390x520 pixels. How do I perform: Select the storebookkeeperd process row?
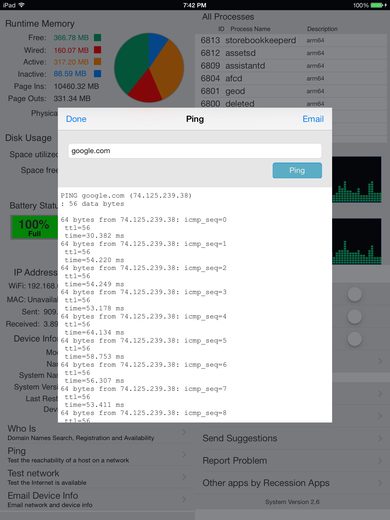(292, 40)
